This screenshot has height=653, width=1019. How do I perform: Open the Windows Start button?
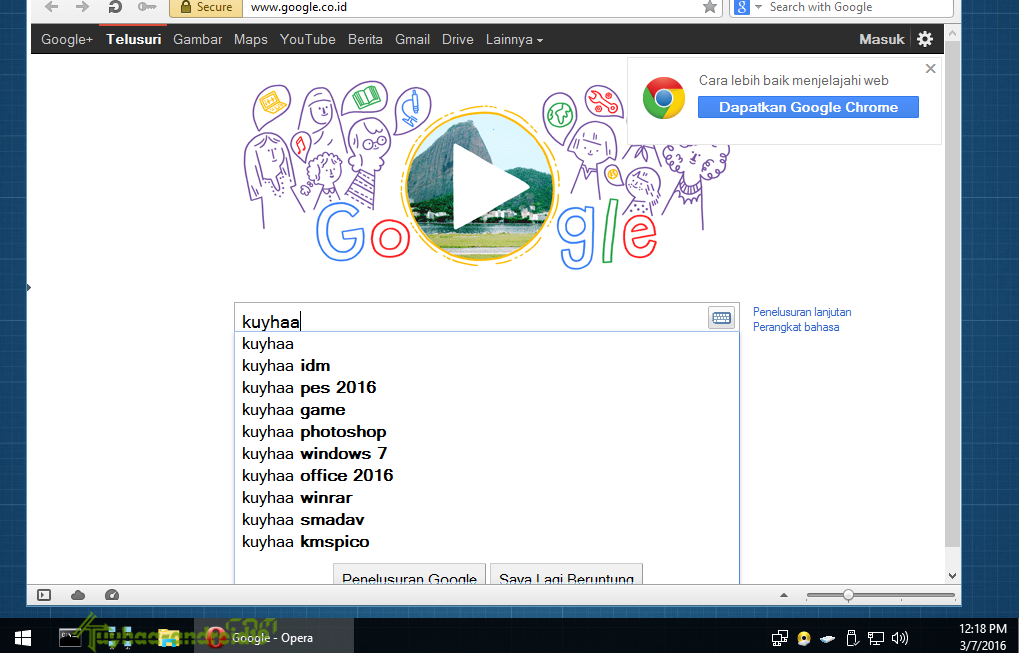(x=24, y=637)
